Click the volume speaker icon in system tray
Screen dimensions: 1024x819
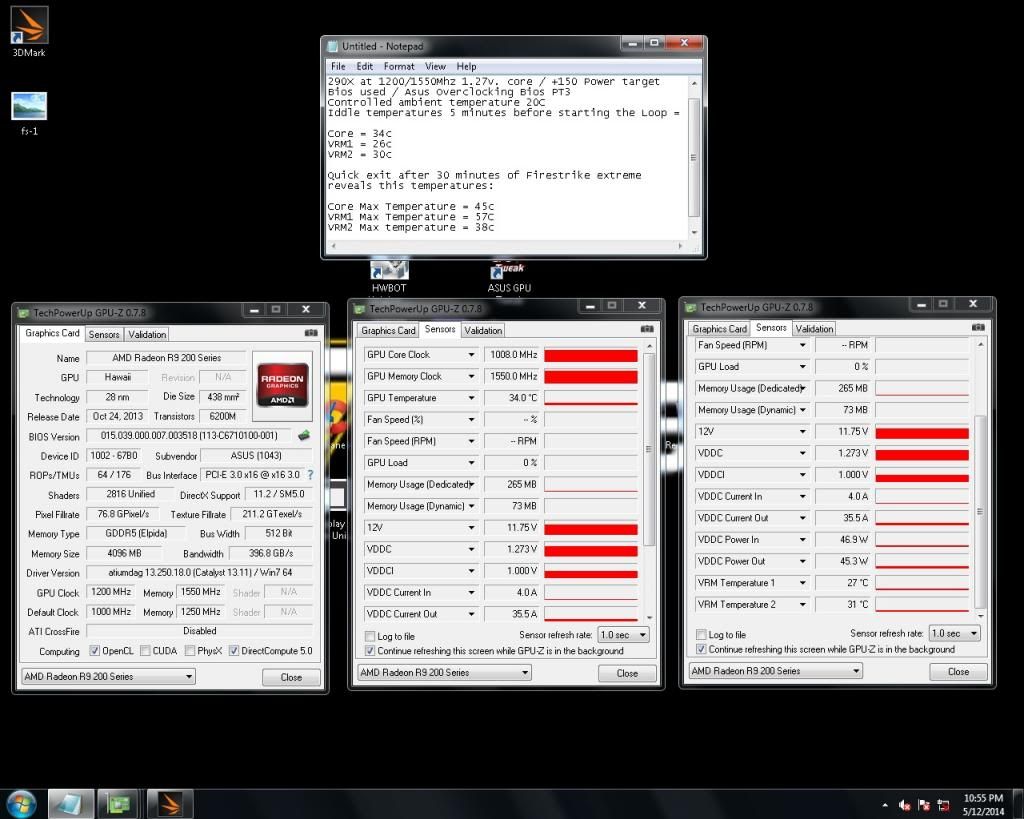[x=905, y=804]
